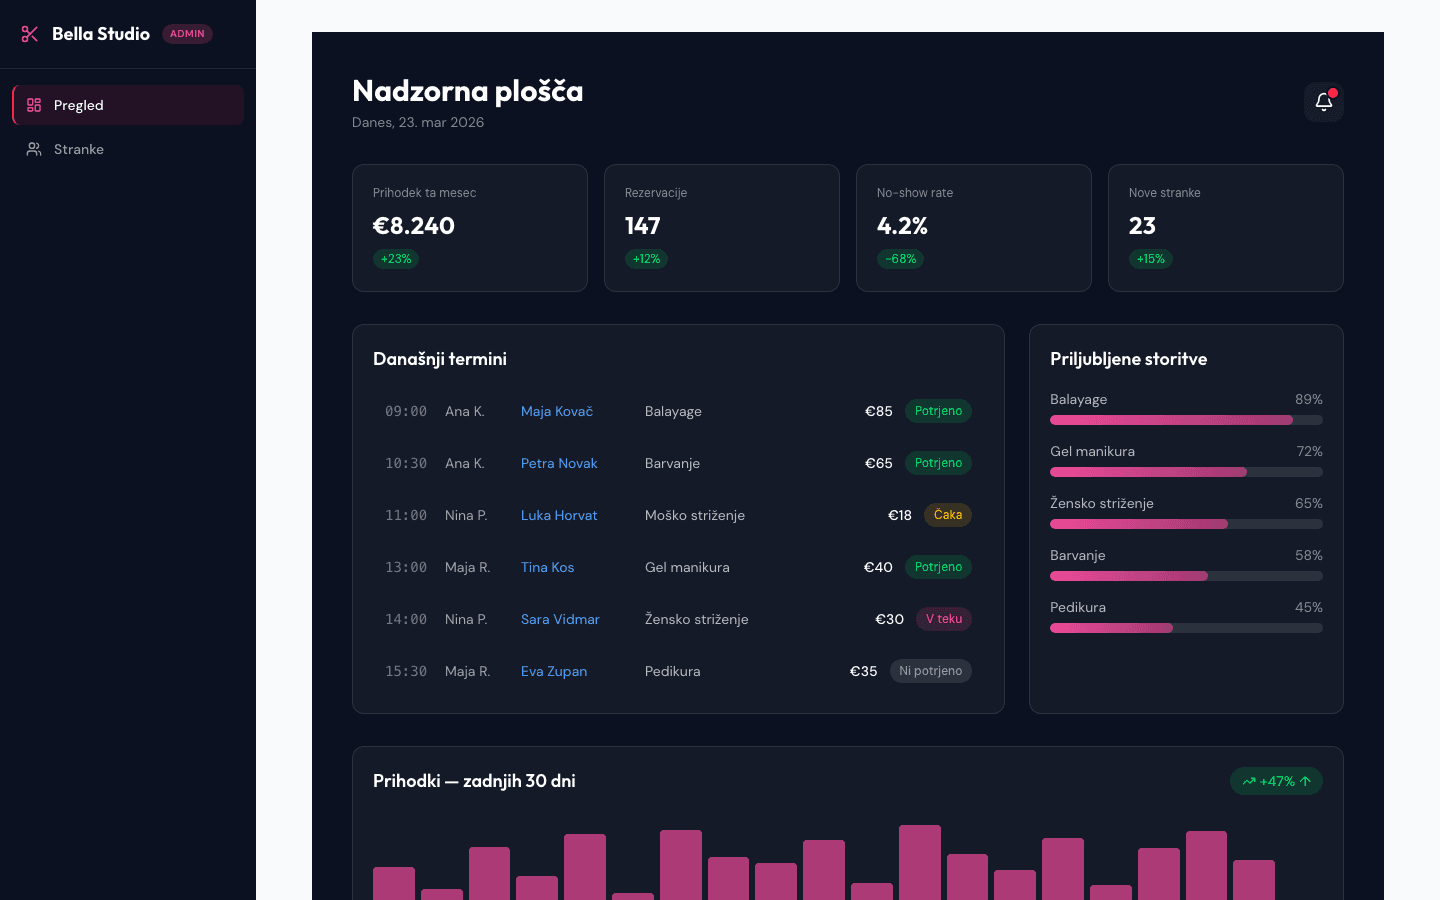This screenshot has width=1440, height=900.
Task: Click the Pregled dashboard grid icon
Action: pyautogui.click(x=34, y=105)
